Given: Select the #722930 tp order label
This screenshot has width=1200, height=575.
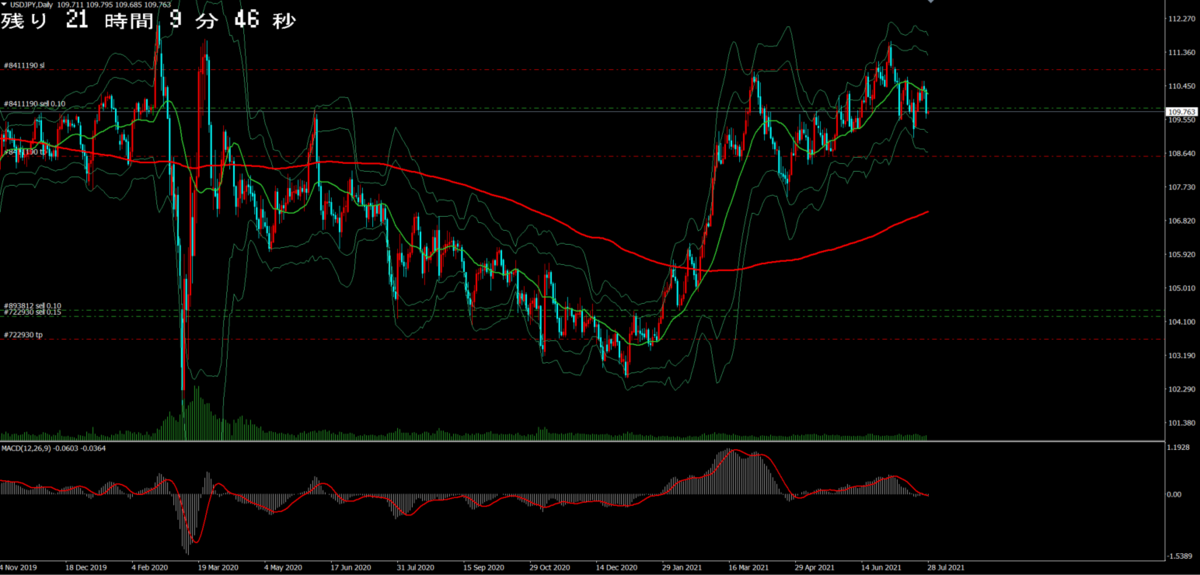Looking at the screenshot, I should pos(24,335).
